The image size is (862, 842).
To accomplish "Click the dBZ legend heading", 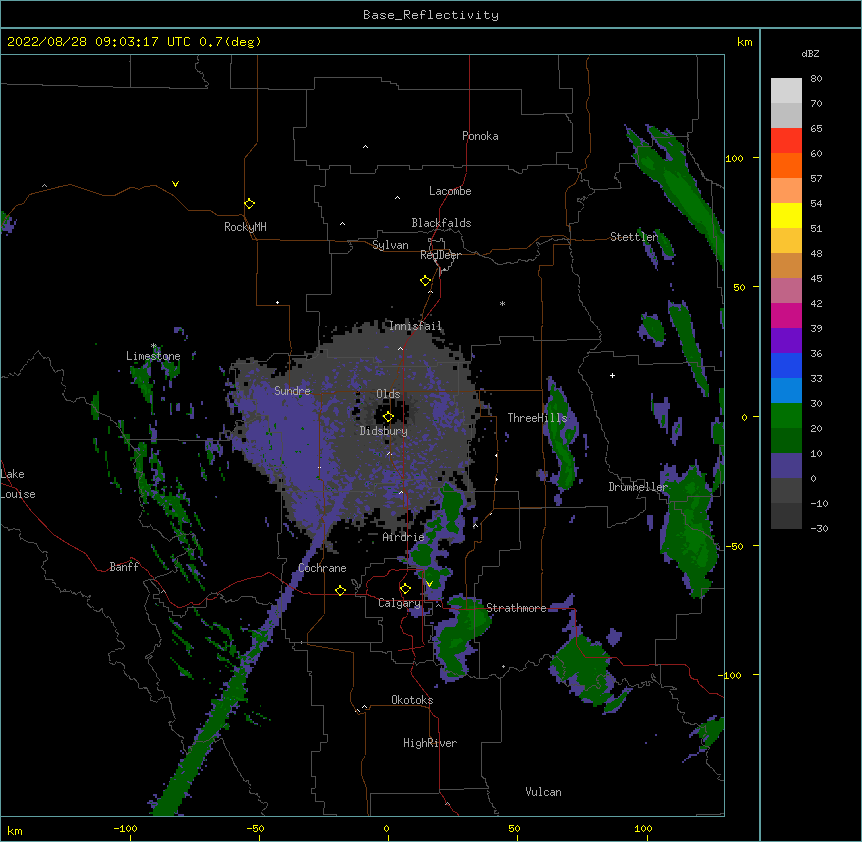I will pyautogui.click(x=810, y=54).
